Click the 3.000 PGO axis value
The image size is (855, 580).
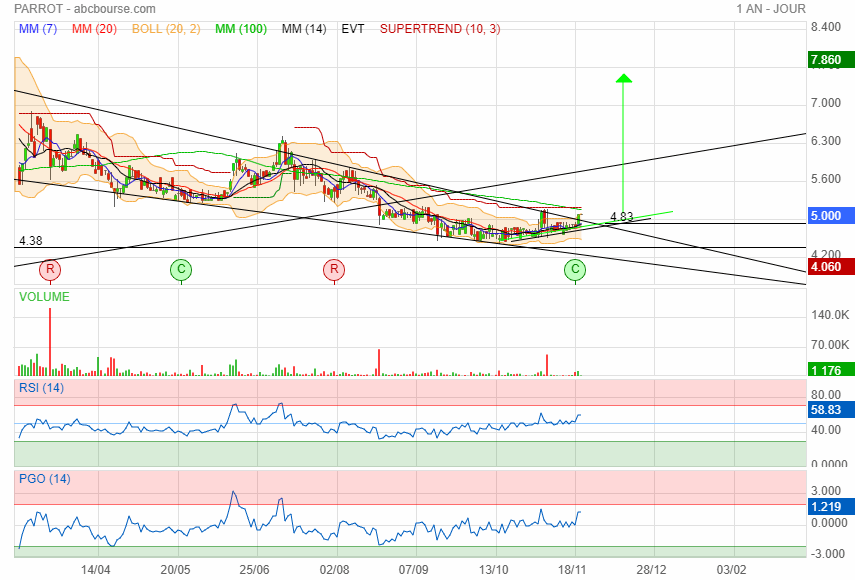[x=826, y=491]
